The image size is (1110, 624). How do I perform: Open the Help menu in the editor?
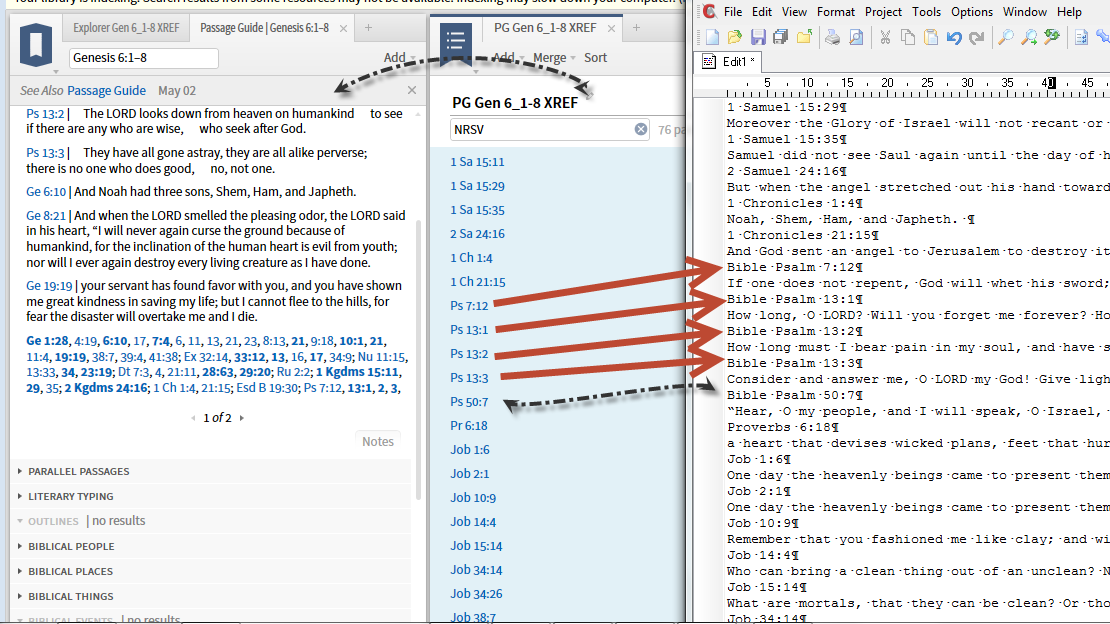pos(1069,11)
